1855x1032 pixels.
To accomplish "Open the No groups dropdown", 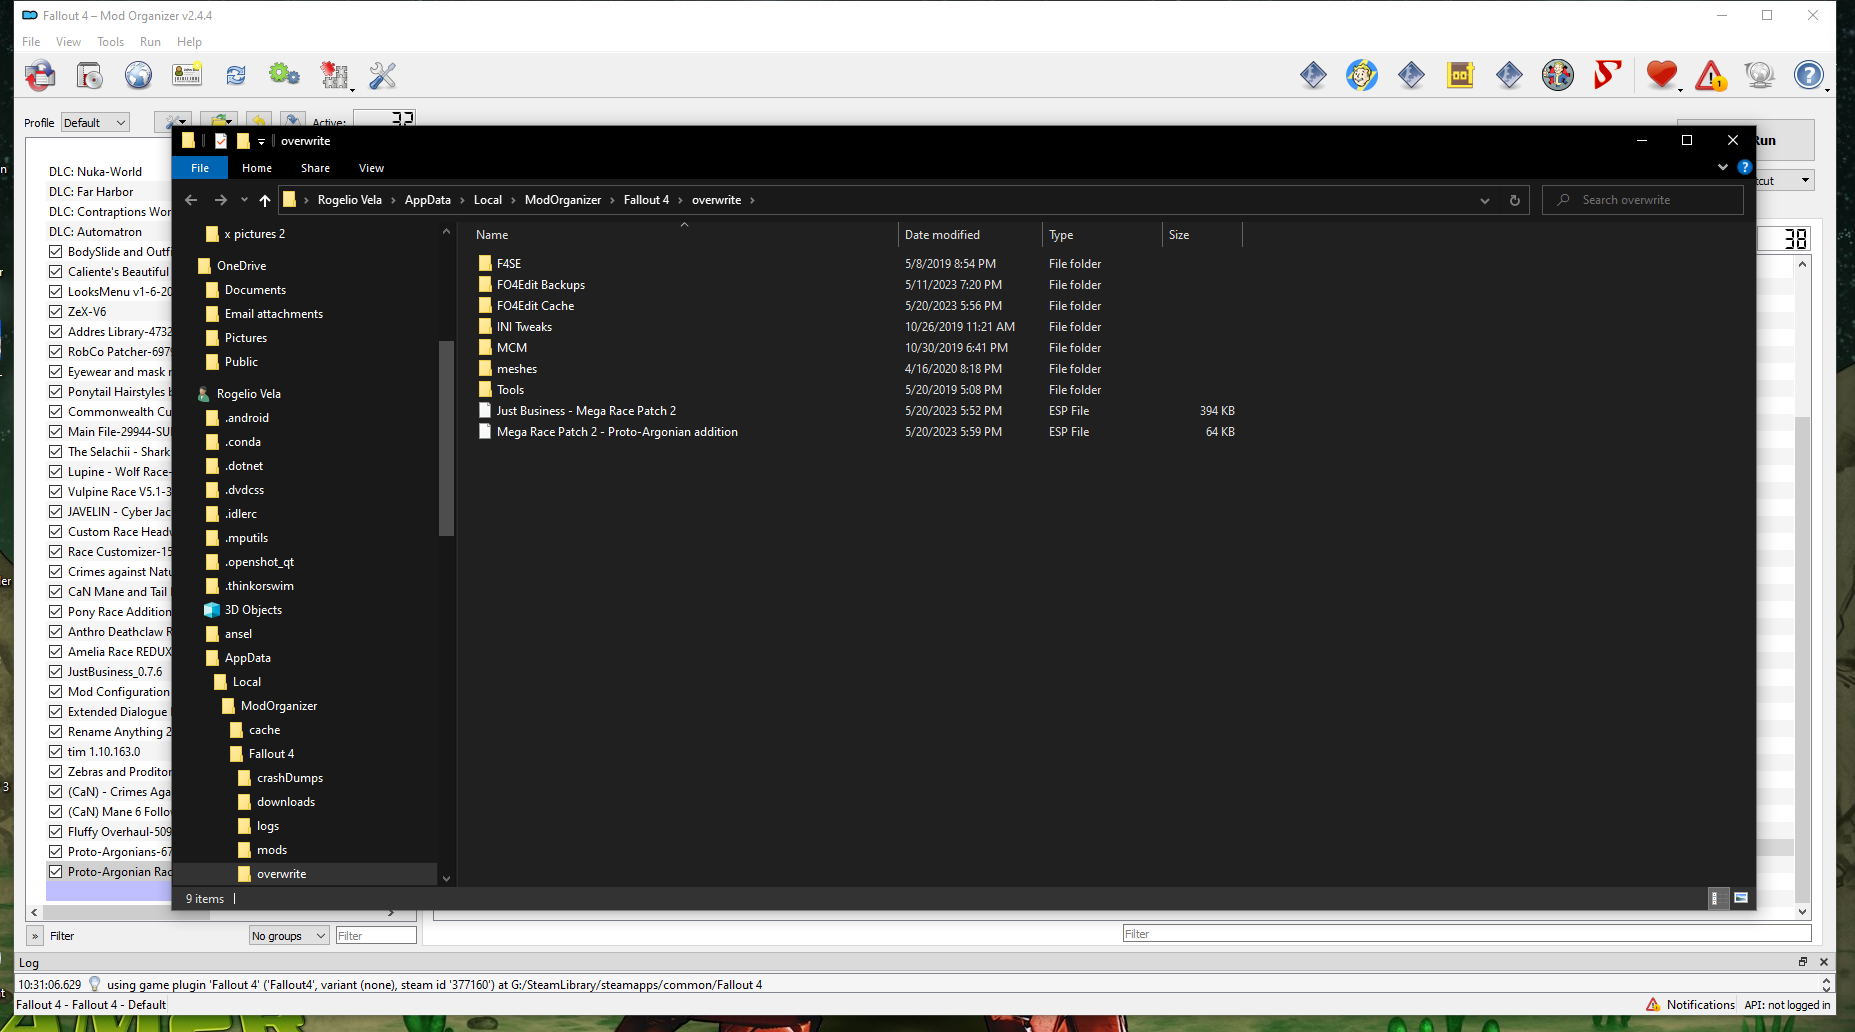I will pos(289,936).
